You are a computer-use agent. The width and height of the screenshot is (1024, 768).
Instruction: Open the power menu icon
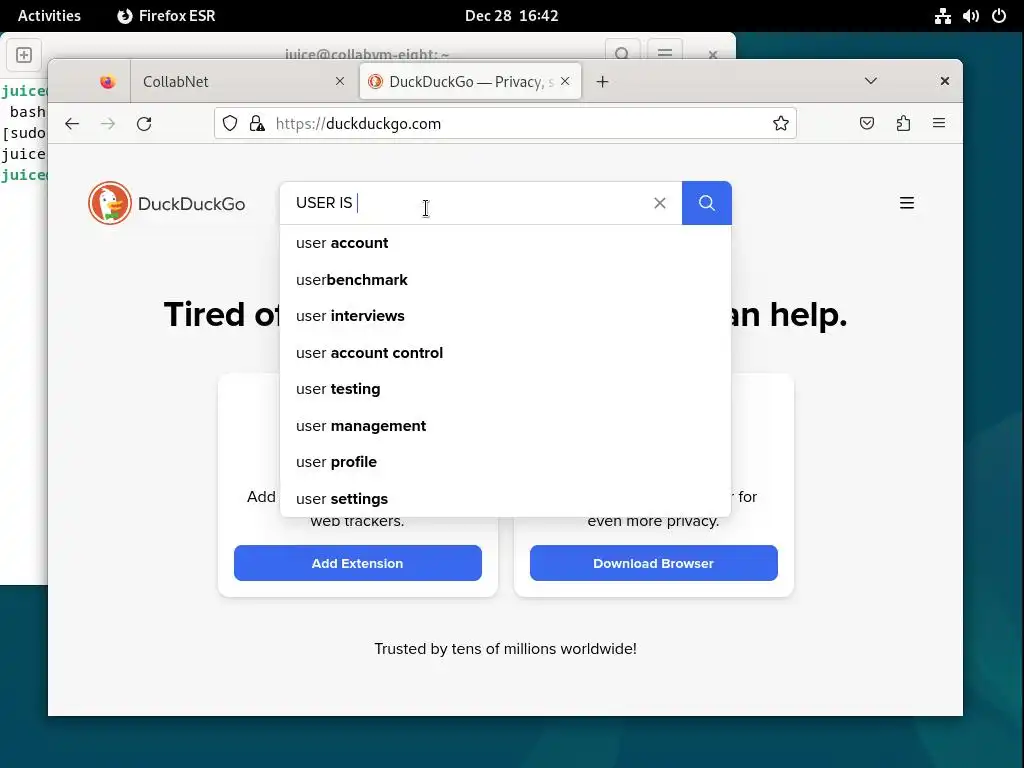[x=999, y=16]
